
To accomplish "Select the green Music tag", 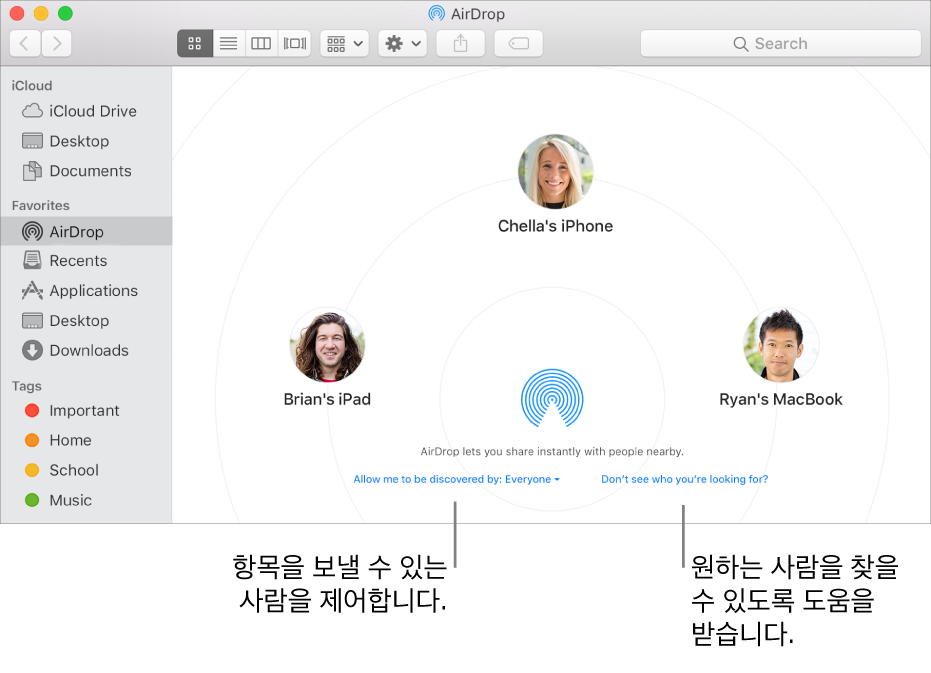I will 86,500.
